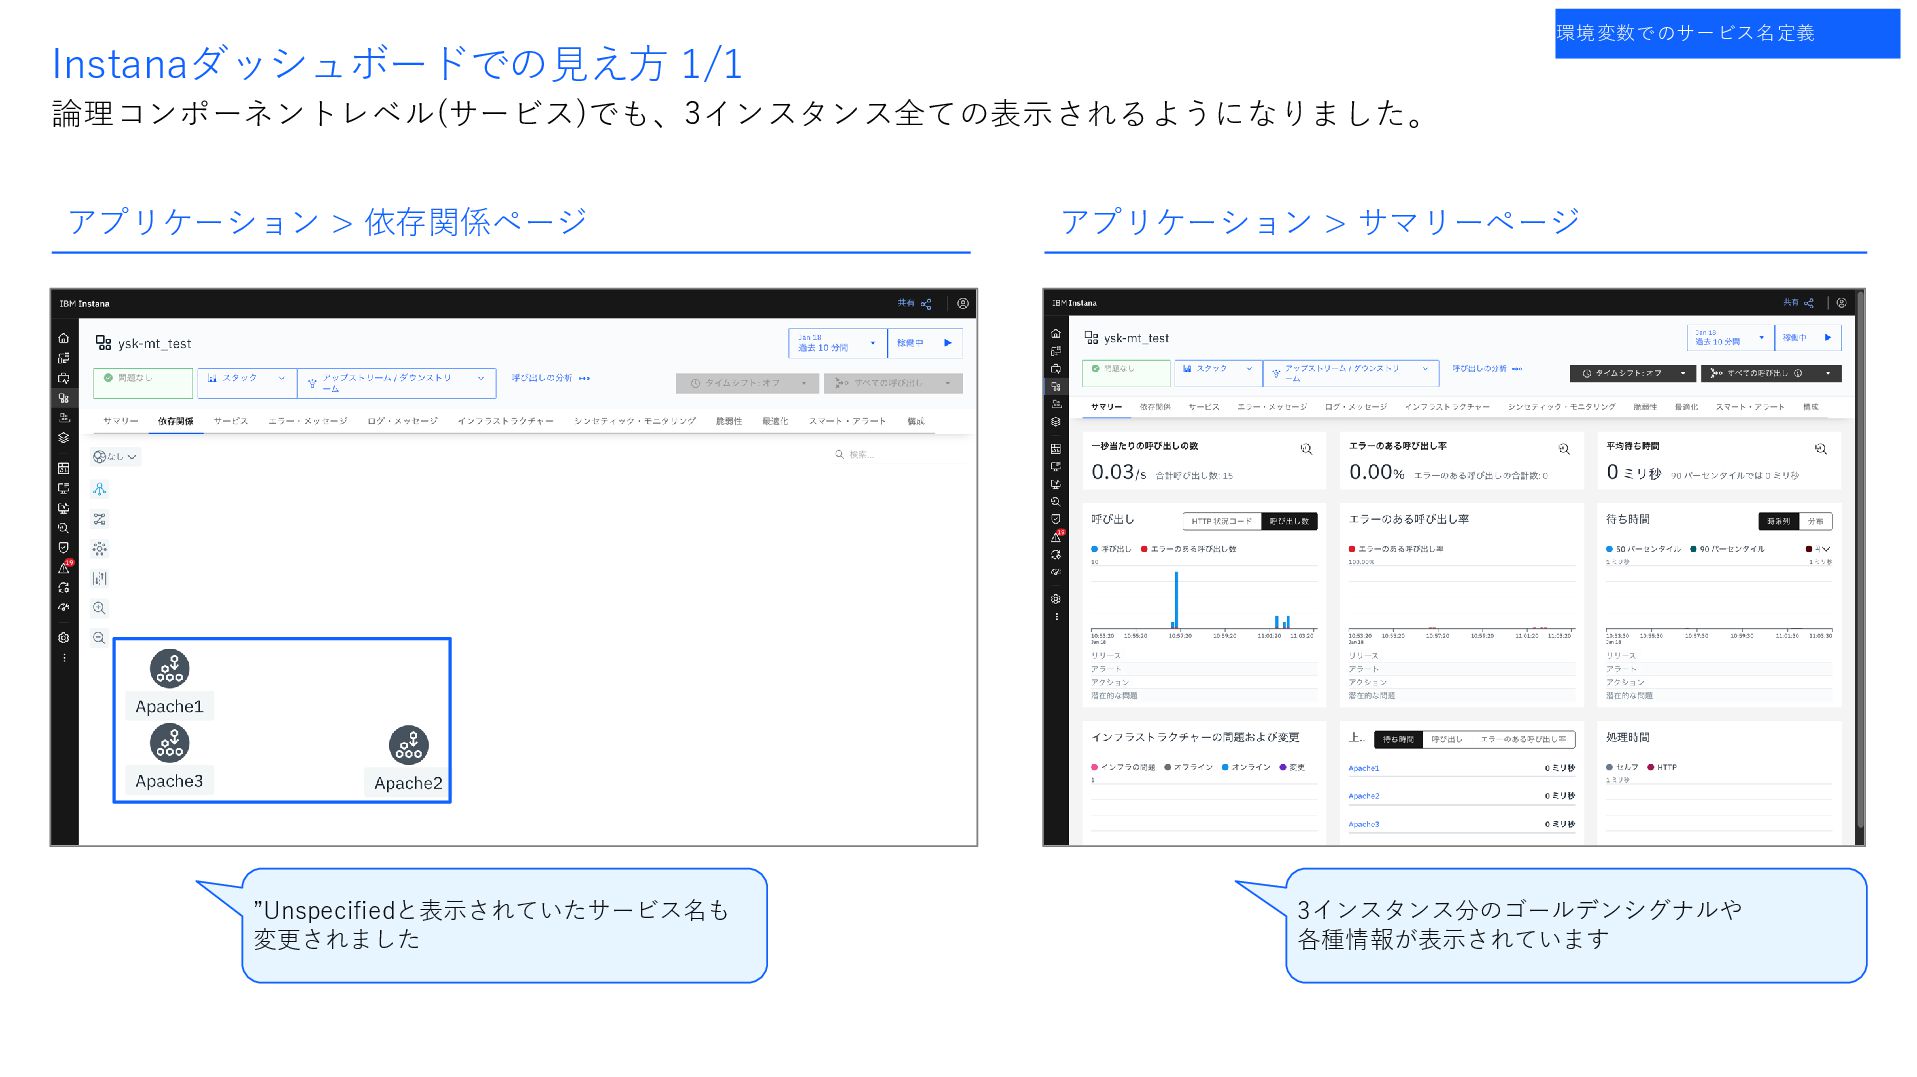Click the share icon in summary page header
The height and width of the screenshot is (1077, 1917).
pyautogui.click(x=1809, y=303)
